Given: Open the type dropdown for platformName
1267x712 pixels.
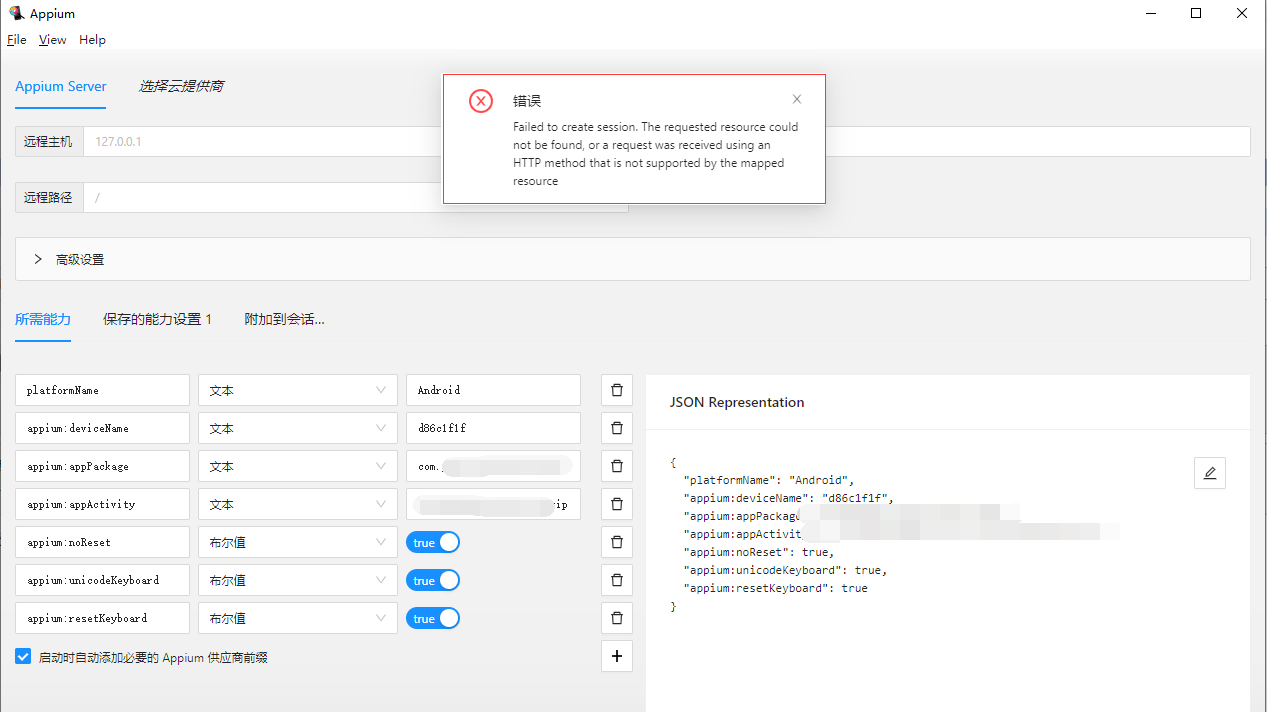Looking at the screenshot, I should coord(297,390).
